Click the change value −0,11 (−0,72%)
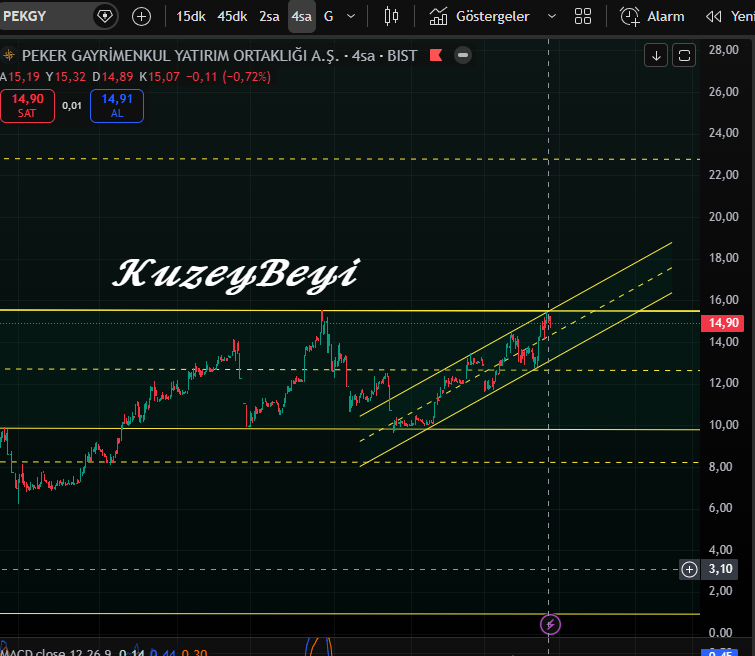Image resolution: width=755 pixels, height=656 pixels. (228, 77)
